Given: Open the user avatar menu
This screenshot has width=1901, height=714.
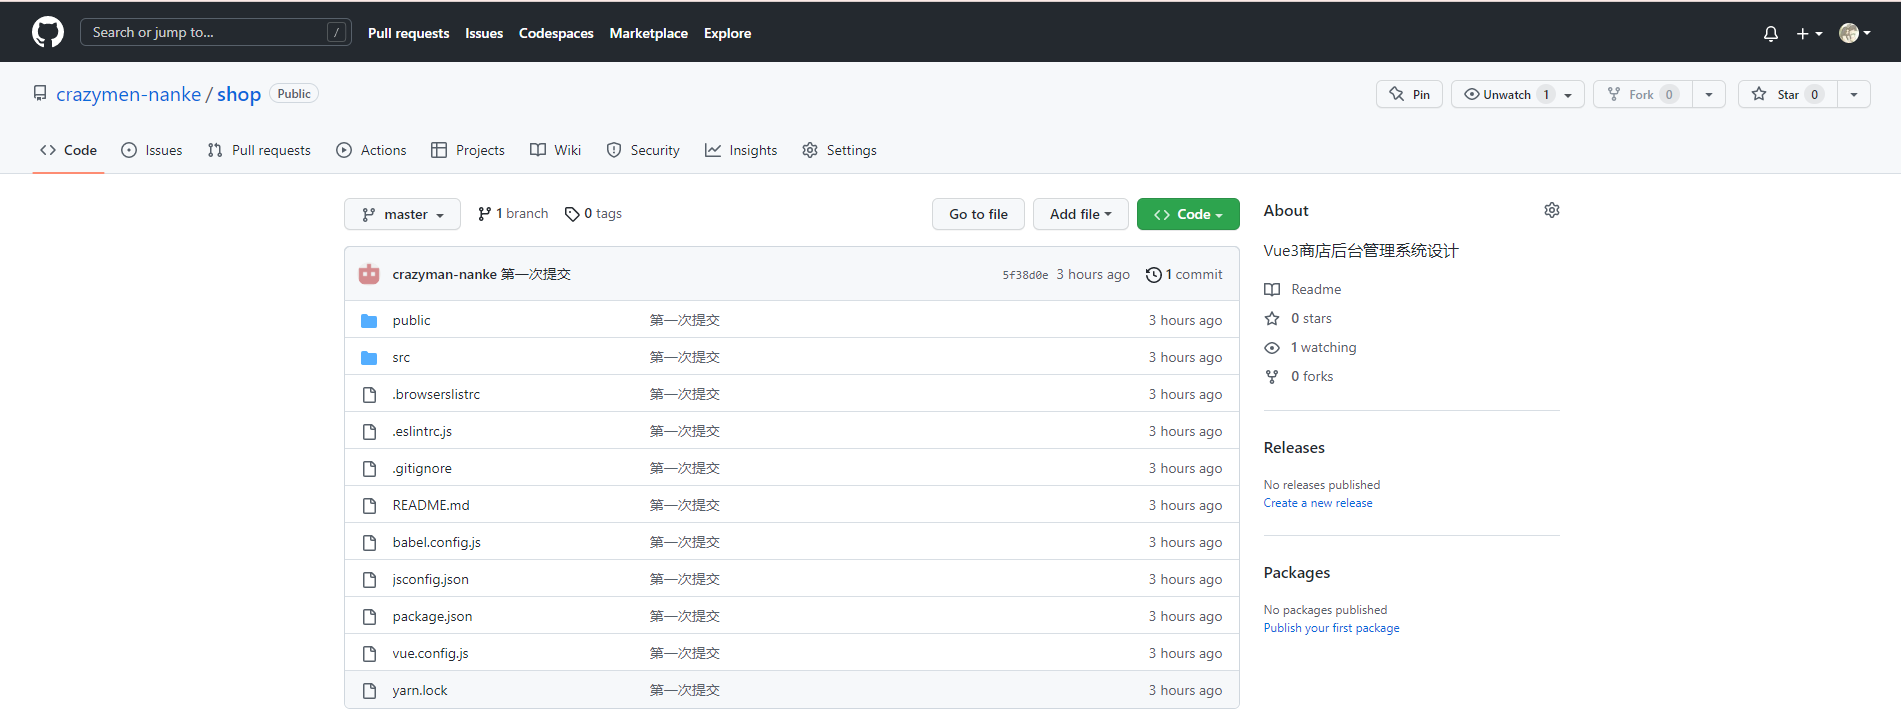Looking at the screenshot, I should pos(1855,33).
